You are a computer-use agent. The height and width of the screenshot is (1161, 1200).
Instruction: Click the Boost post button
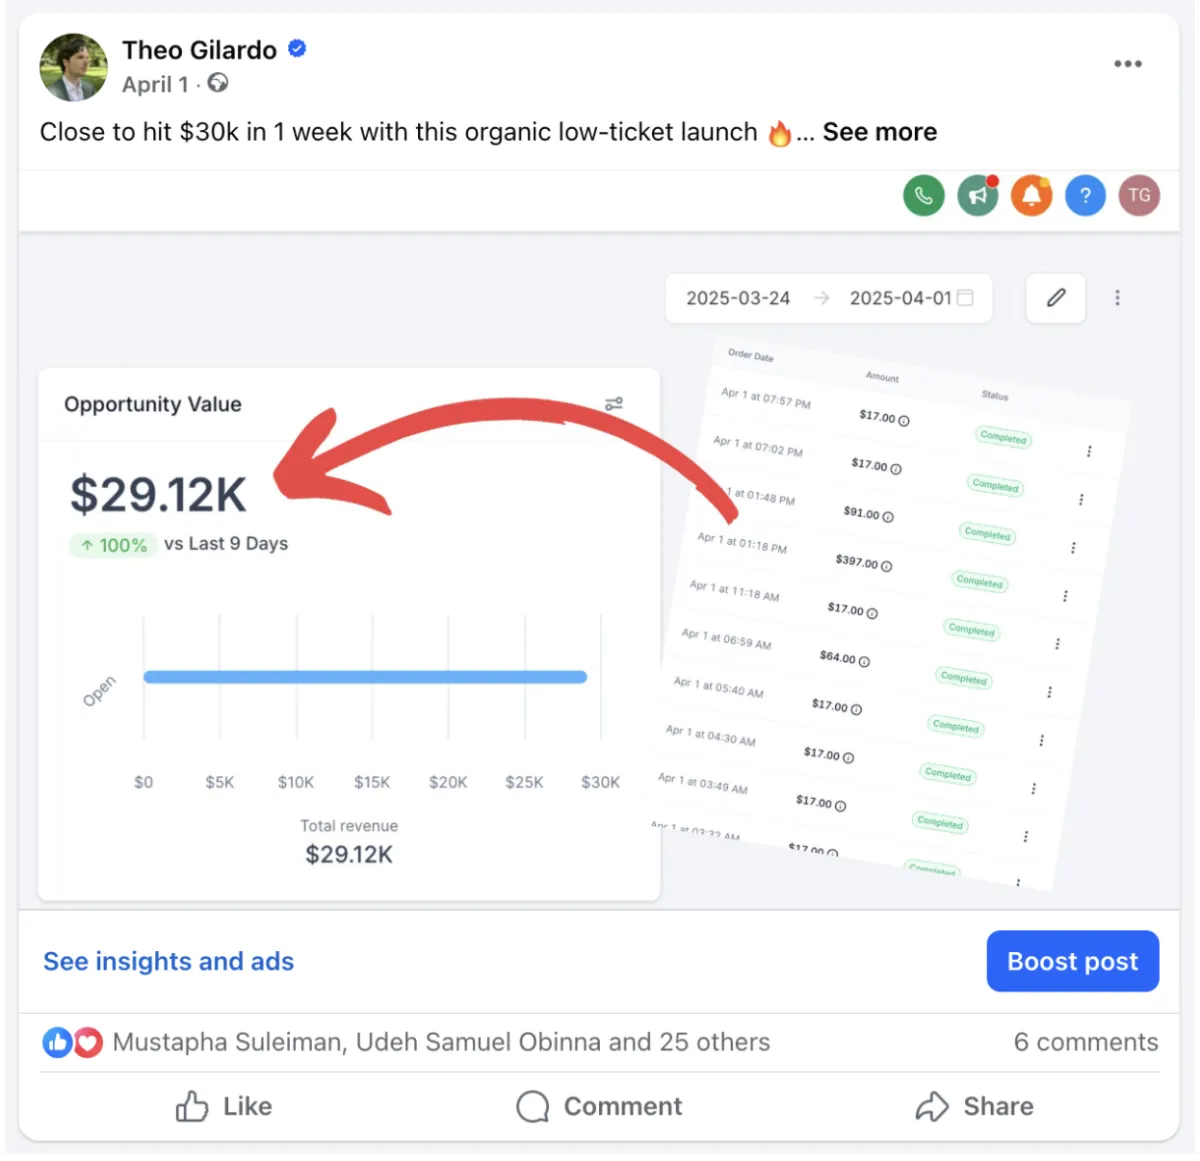(1073, 961)
